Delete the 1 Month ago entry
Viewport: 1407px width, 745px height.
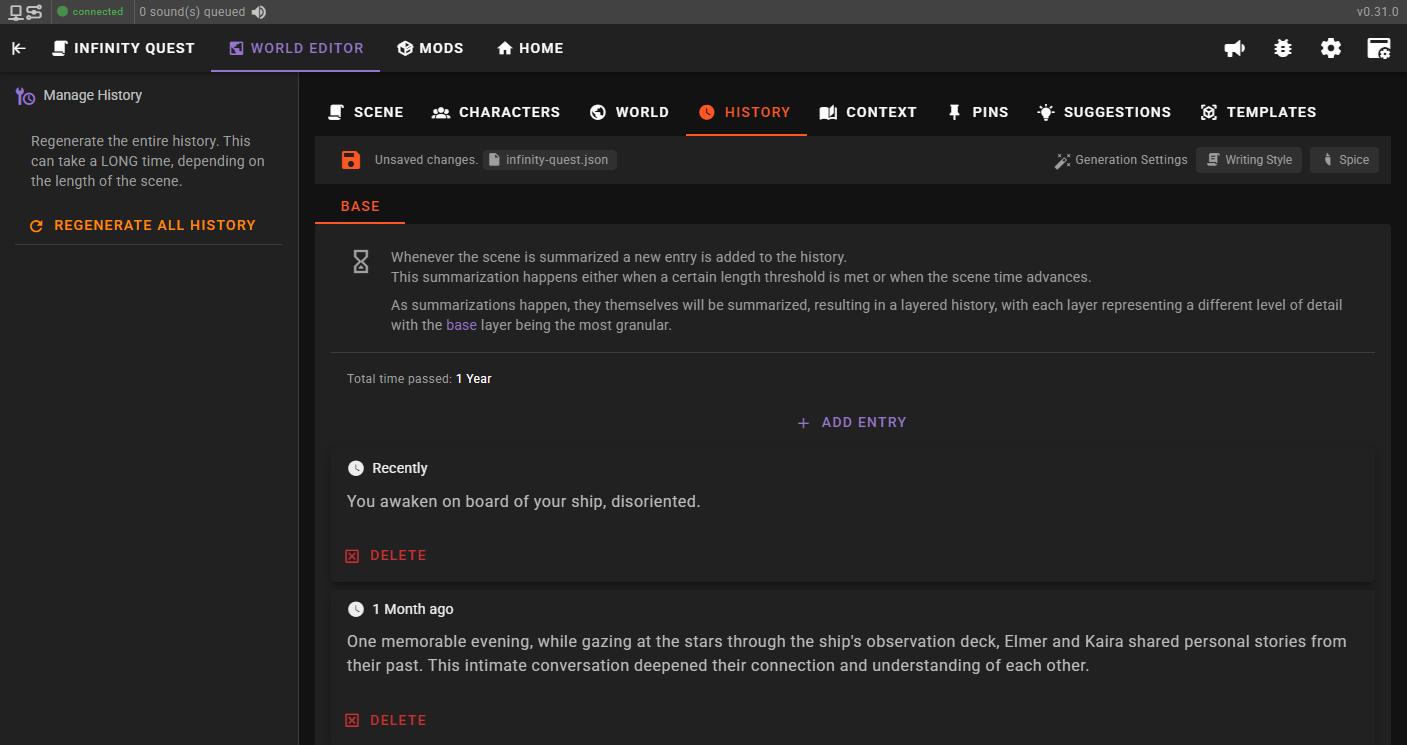click(386, 721)
